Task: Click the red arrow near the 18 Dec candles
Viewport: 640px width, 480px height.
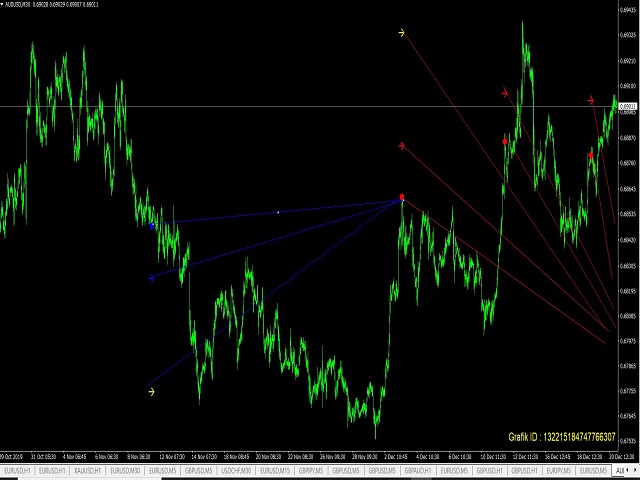Action: tap(591, 100)
